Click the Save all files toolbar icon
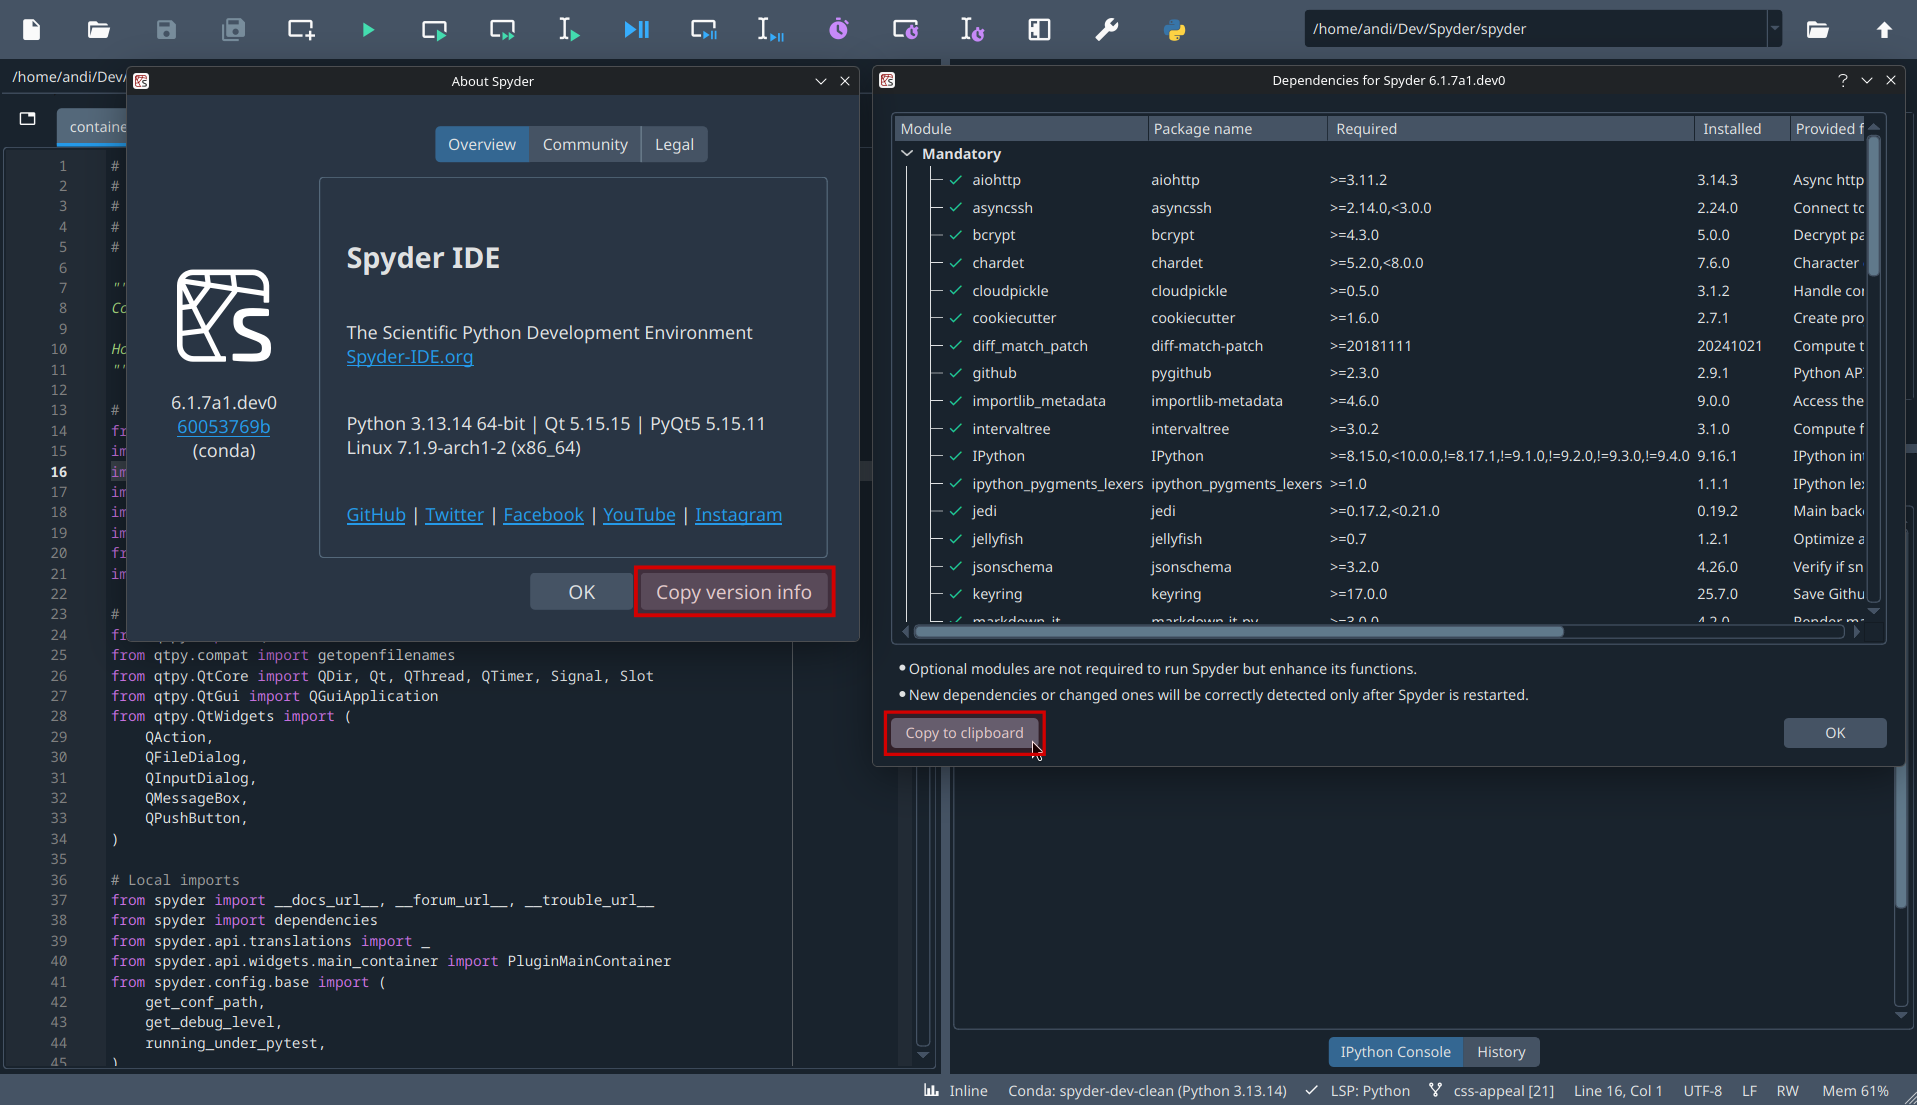1917x1105 pixels. pos(233,30)
